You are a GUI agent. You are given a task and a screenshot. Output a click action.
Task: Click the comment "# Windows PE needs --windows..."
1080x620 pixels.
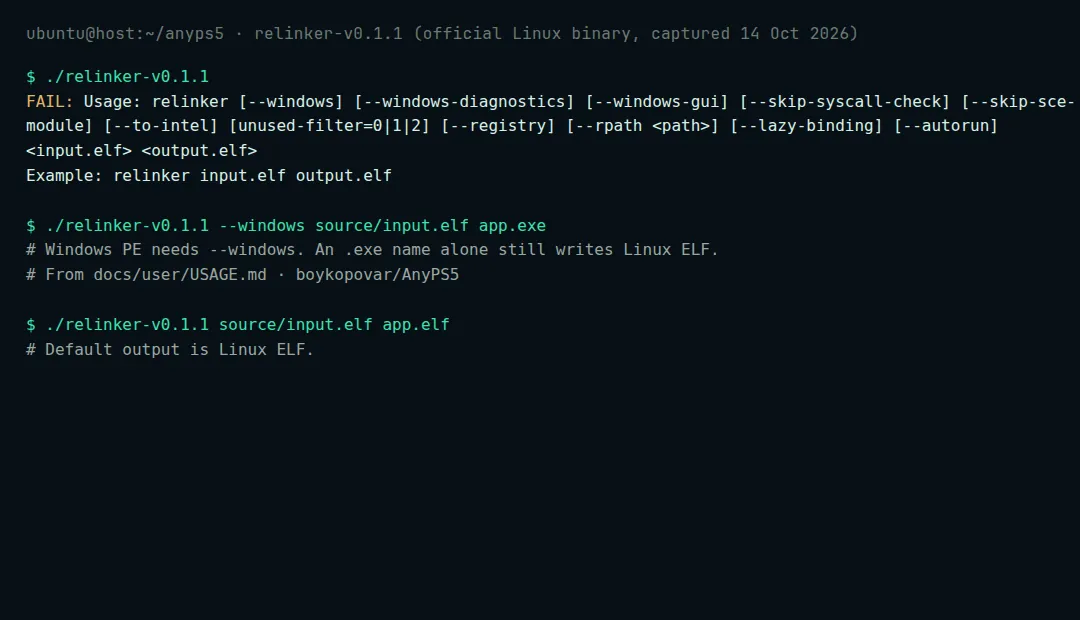click(372, 249)
